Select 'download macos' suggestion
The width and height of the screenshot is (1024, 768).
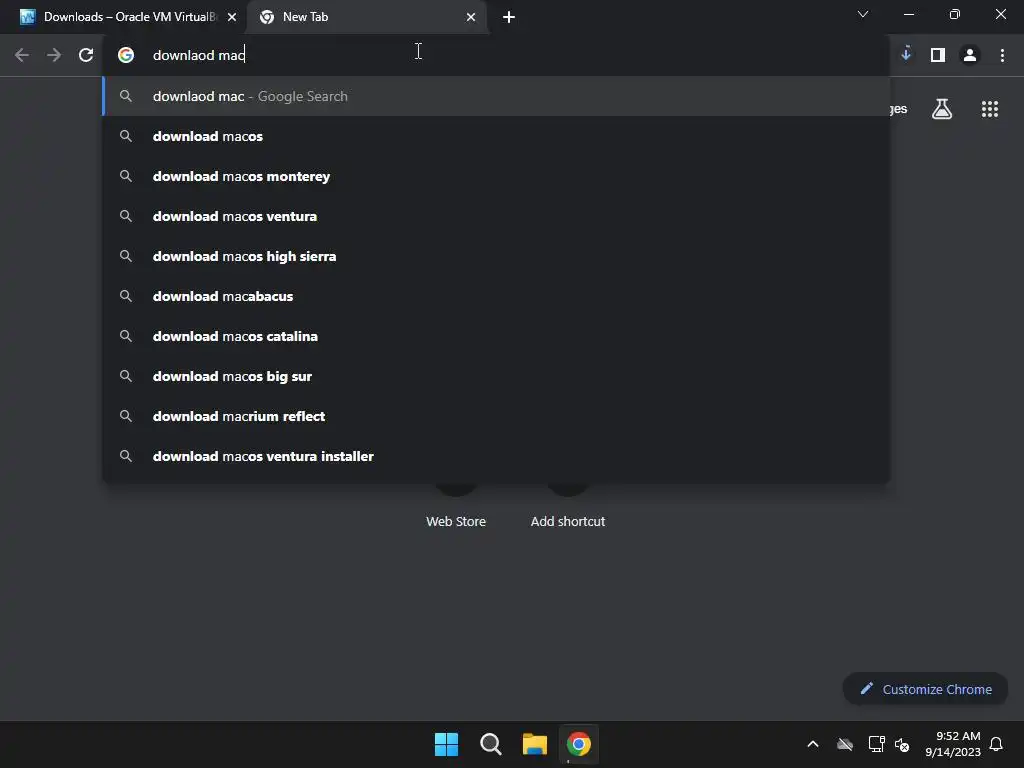[496, 136]
